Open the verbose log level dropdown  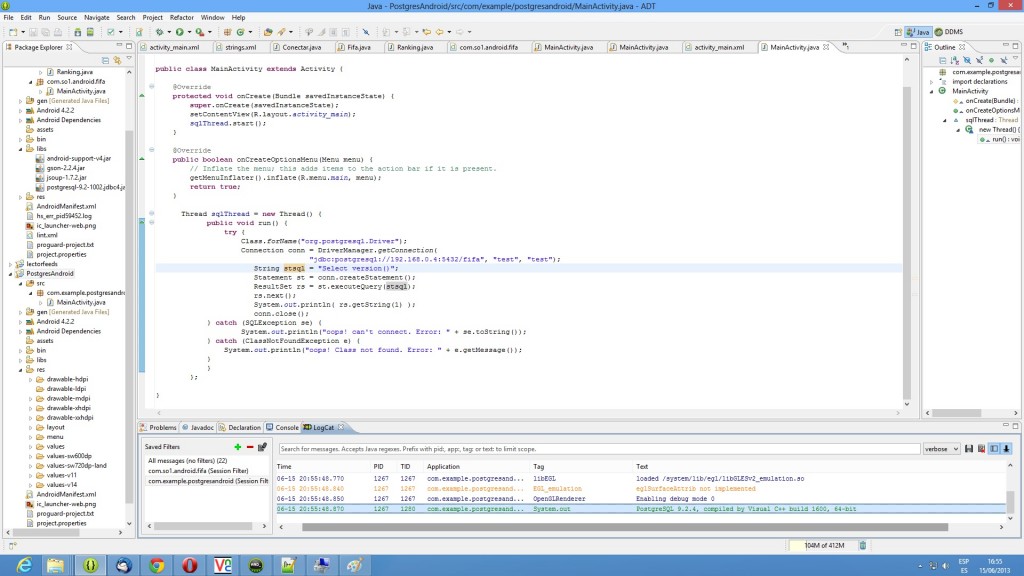941,449
